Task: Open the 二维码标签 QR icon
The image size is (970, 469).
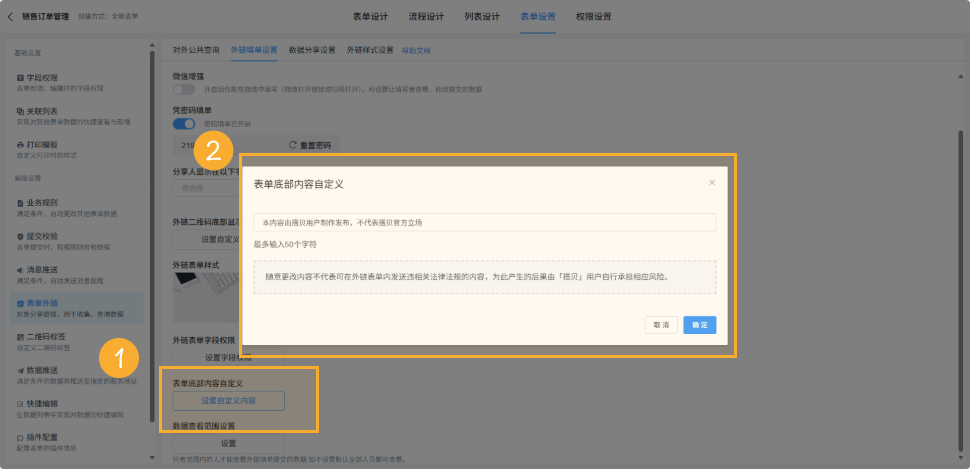Action: tap(20, 337)
